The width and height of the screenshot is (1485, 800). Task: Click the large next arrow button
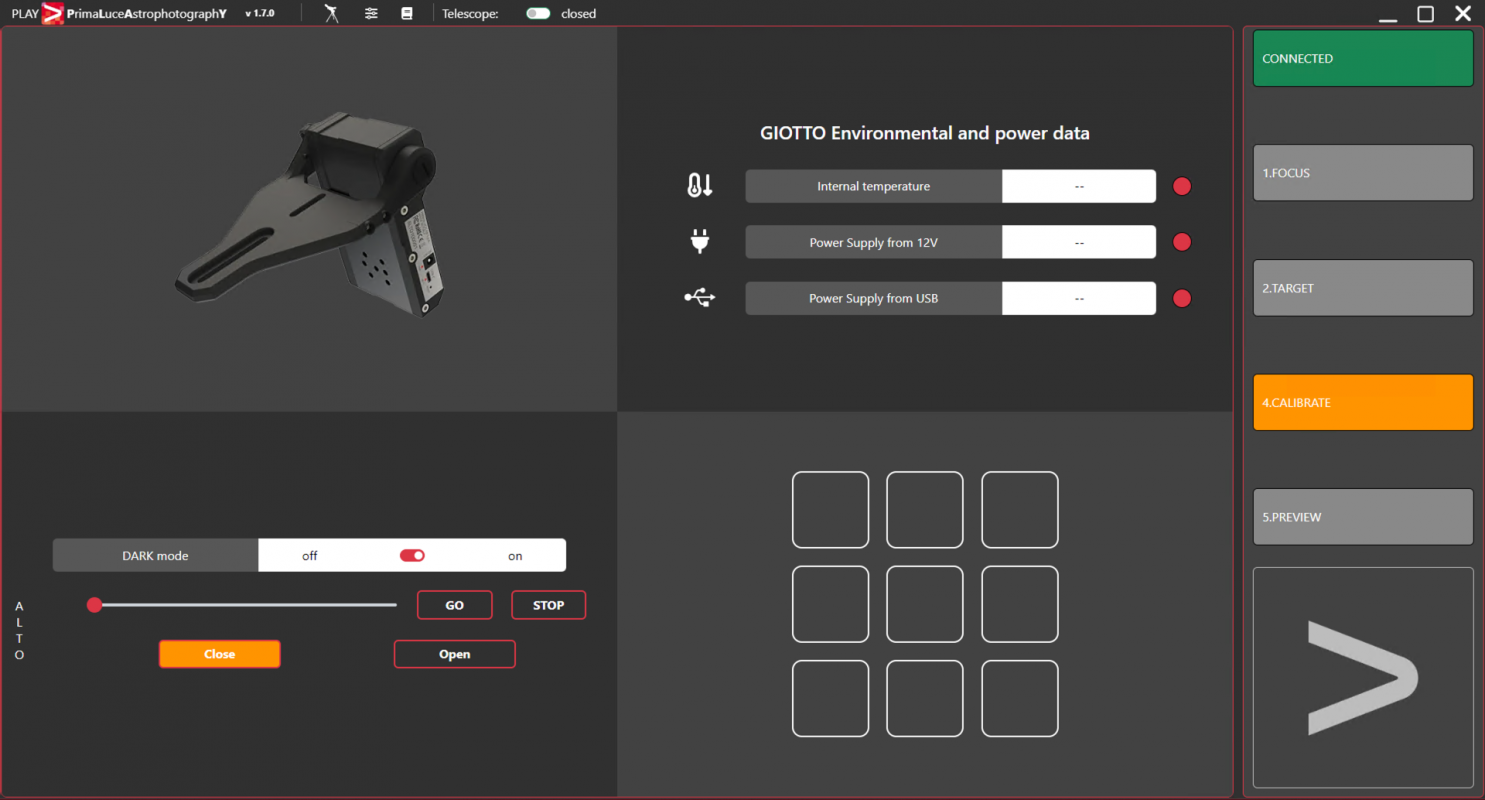[x=1363, y=678]
